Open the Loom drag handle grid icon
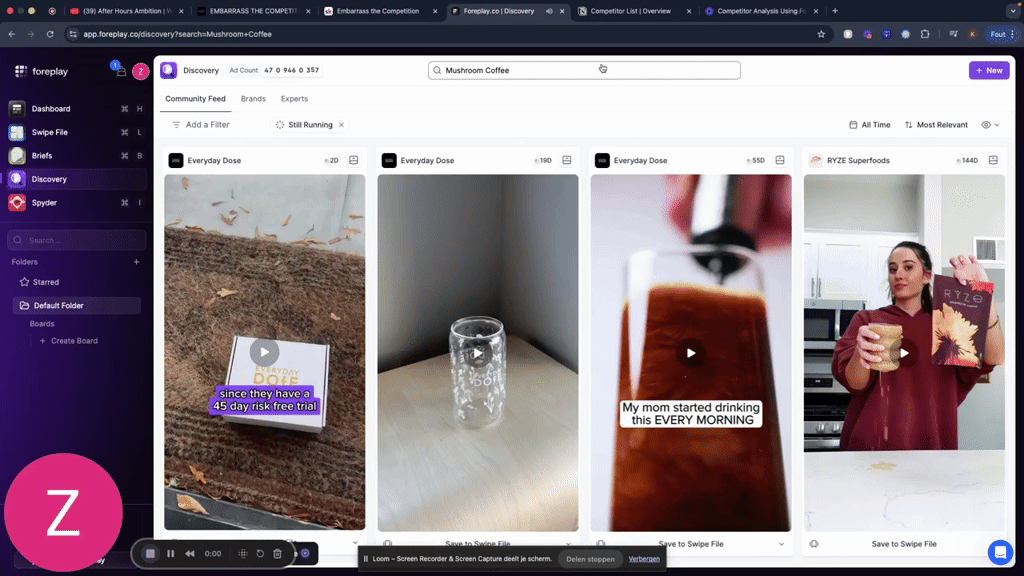Image resolution: width=1024 pixels, height=576 pixels. (243, 553)
